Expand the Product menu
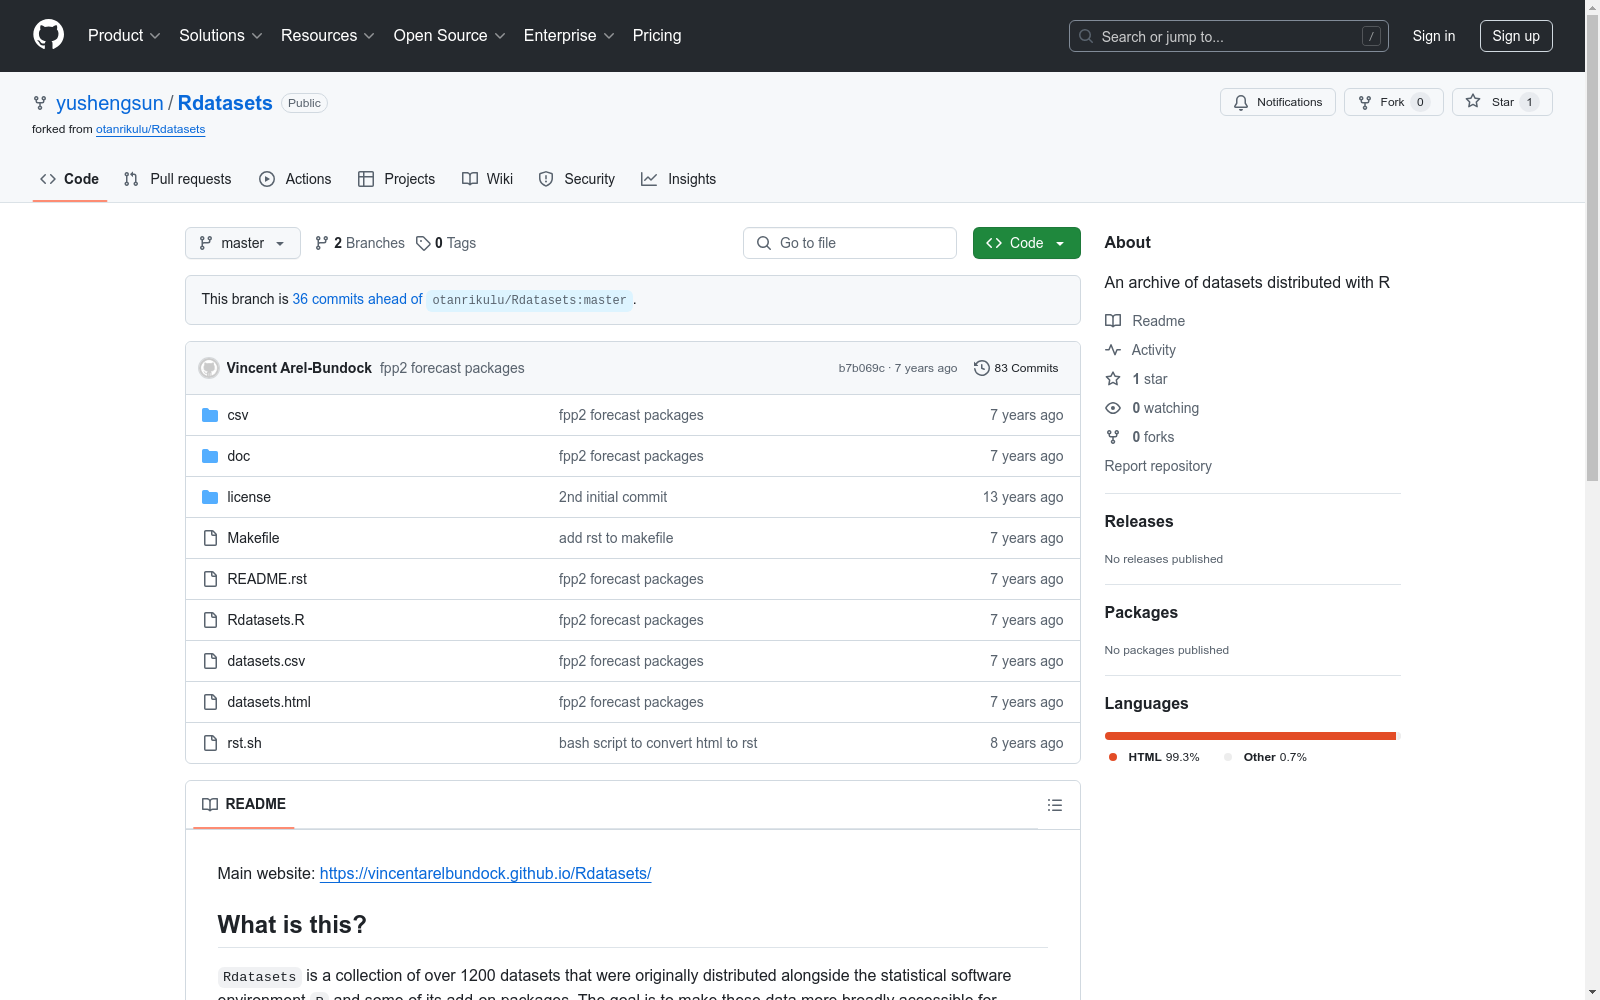The image size is (1600, 1000). pos(124,35)
